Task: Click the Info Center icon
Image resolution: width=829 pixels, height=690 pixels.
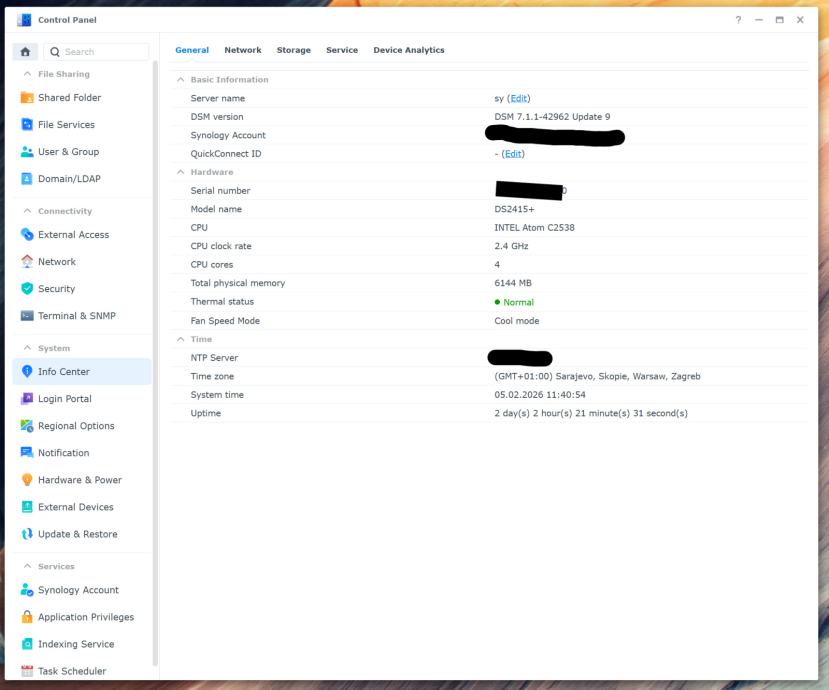Action: [27, 371]
